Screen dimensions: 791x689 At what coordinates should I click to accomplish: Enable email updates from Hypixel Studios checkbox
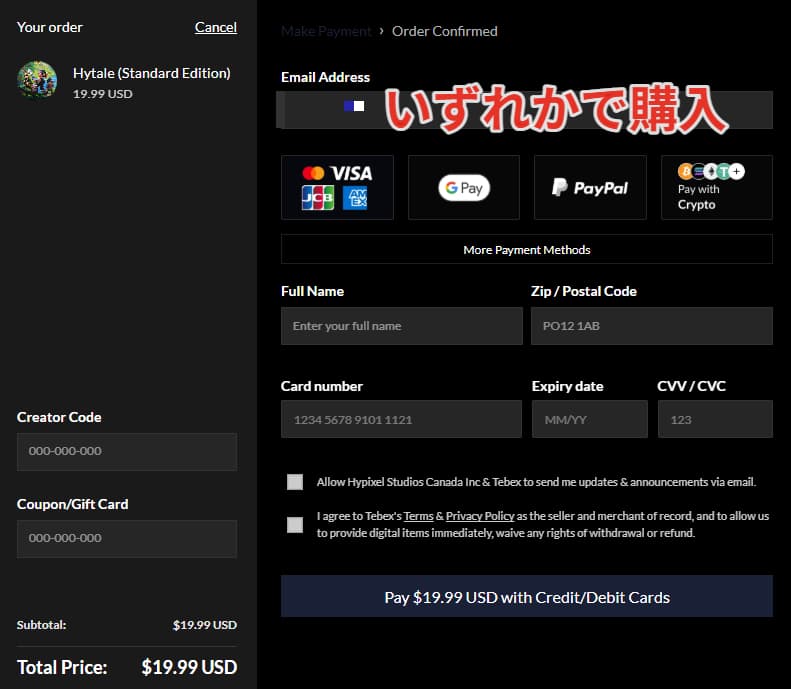[295, 482]
